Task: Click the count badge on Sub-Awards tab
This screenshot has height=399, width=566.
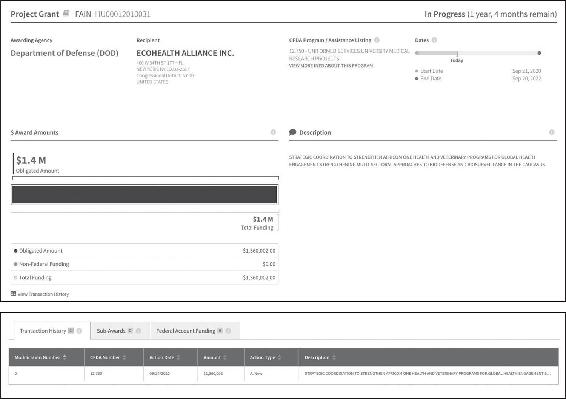Action: (131, 330)
